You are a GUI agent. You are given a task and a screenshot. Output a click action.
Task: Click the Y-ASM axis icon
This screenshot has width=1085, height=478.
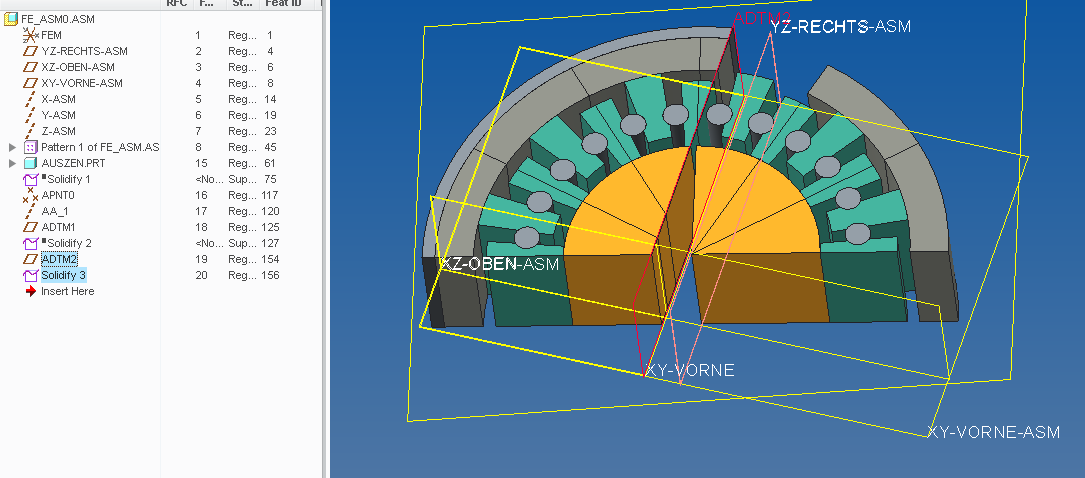point(30,115)
